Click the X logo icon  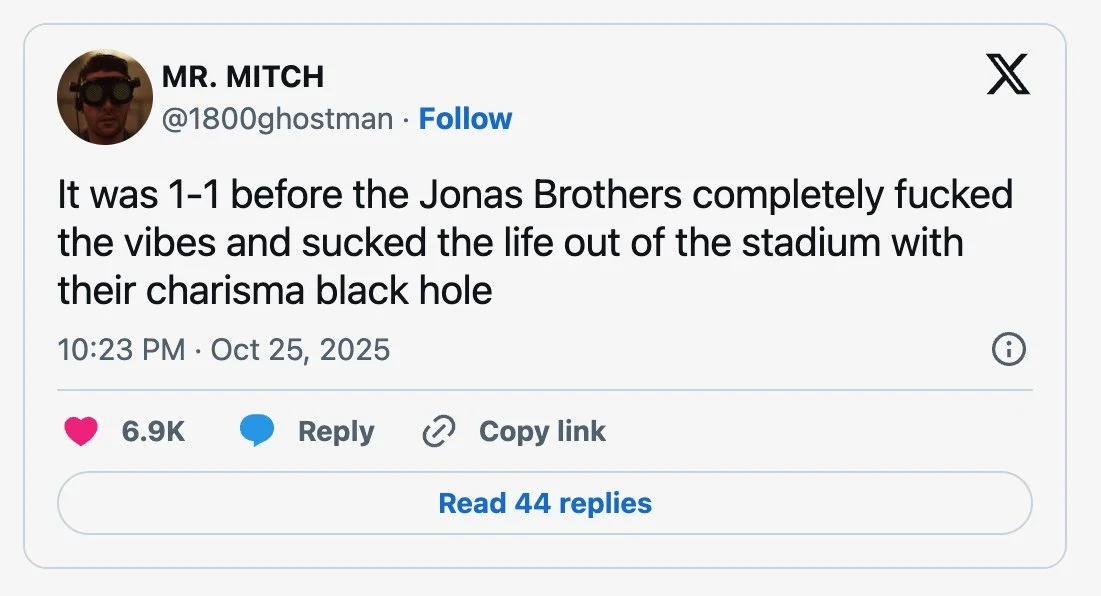(x=1007, y=75)
